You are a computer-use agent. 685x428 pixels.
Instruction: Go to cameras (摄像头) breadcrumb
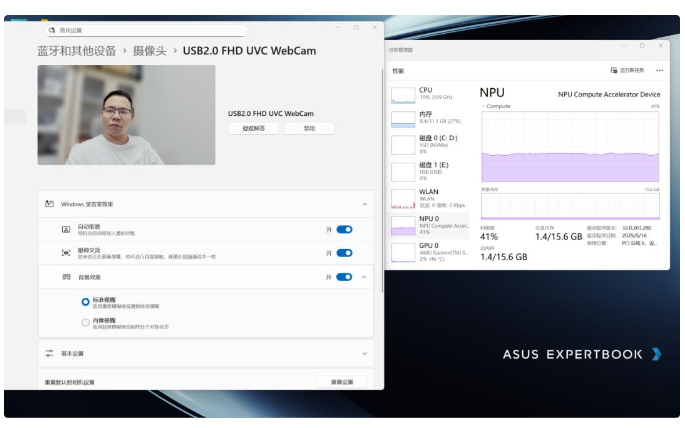150,51
